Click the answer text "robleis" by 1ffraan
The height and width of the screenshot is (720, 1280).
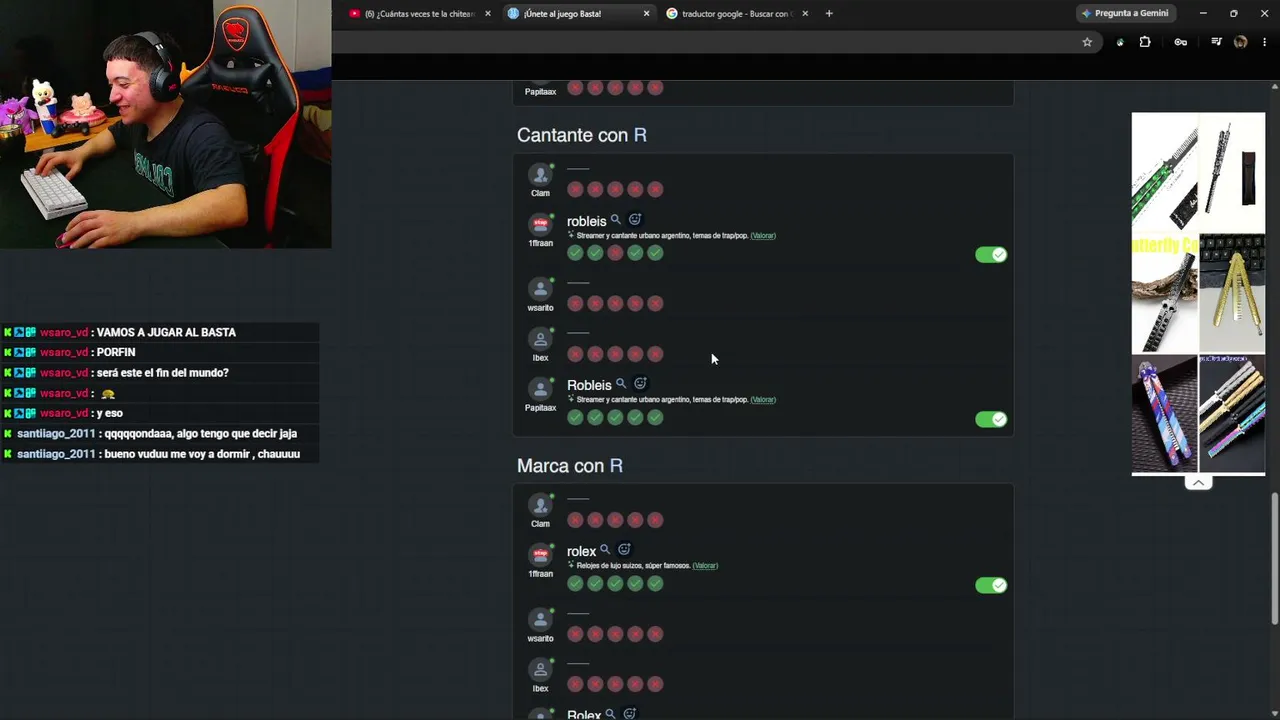point(587,221)
